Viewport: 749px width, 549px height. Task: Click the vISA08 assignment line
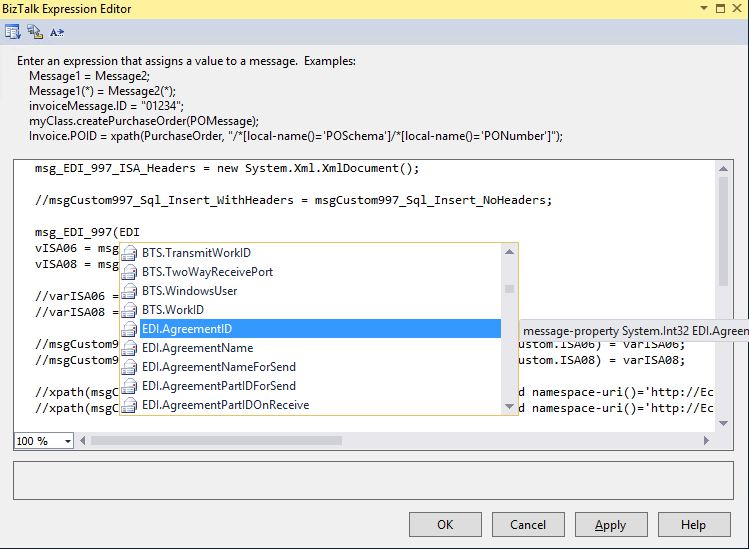[76, 264]
